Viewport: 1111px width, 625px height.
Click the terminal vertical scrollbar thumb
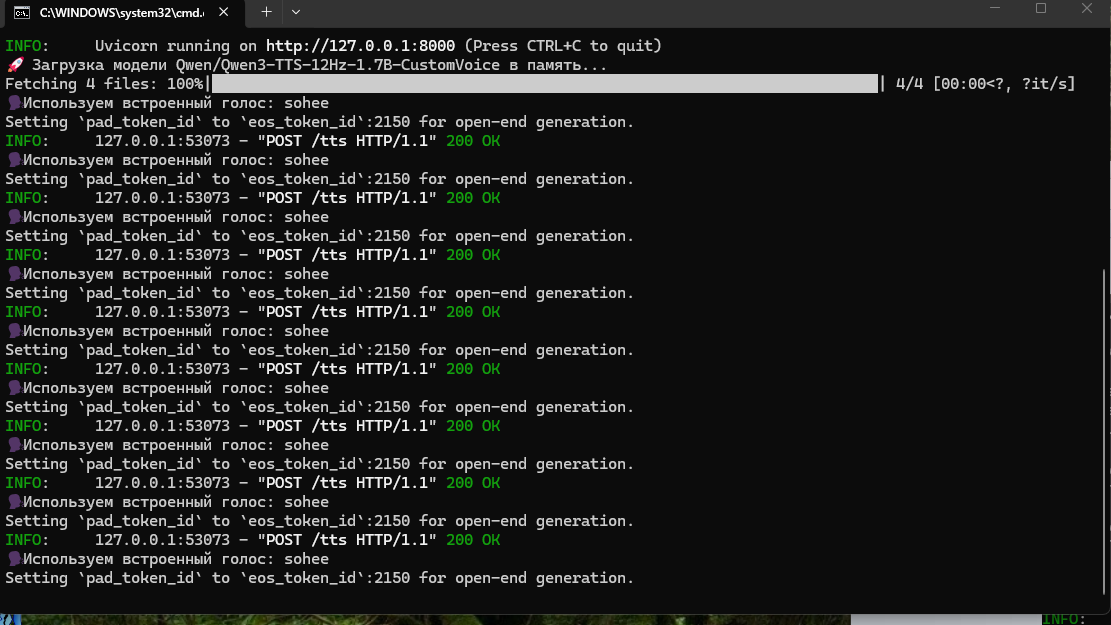(x=1105, y=432)
